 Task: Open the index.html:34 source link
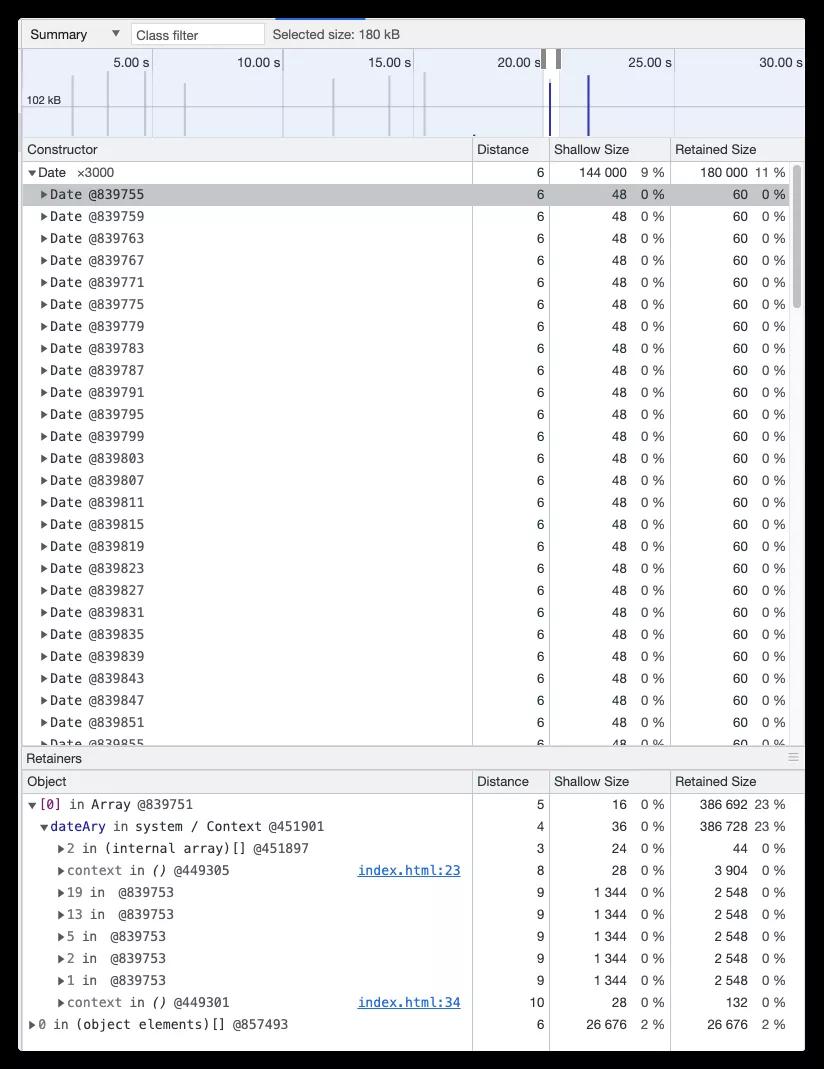coord(409,1003)
